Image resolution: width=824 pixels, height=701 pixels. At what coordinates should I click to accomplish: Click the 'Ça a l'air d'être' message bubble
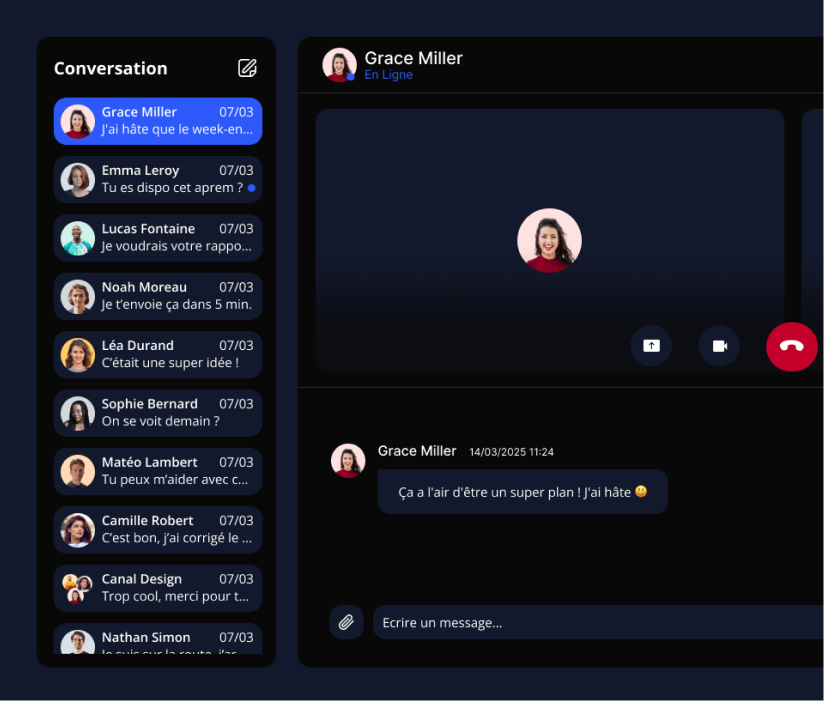pos(522,492)
